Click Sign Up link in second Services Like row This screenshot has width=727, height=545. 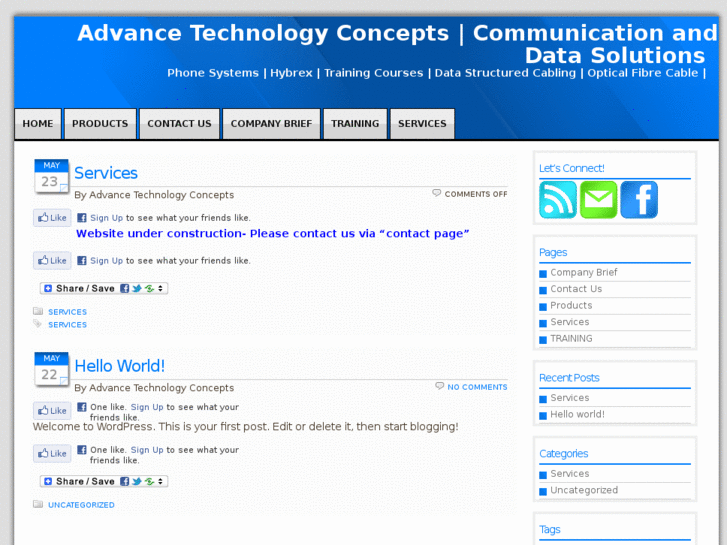coord(107,261)
